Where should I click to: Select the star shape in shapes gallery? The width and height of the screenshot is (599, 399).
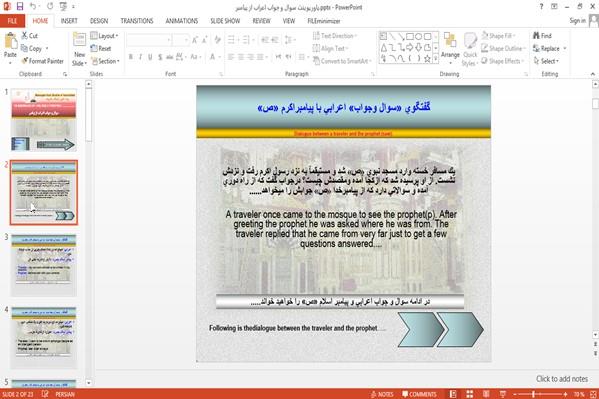coord(427,58)
